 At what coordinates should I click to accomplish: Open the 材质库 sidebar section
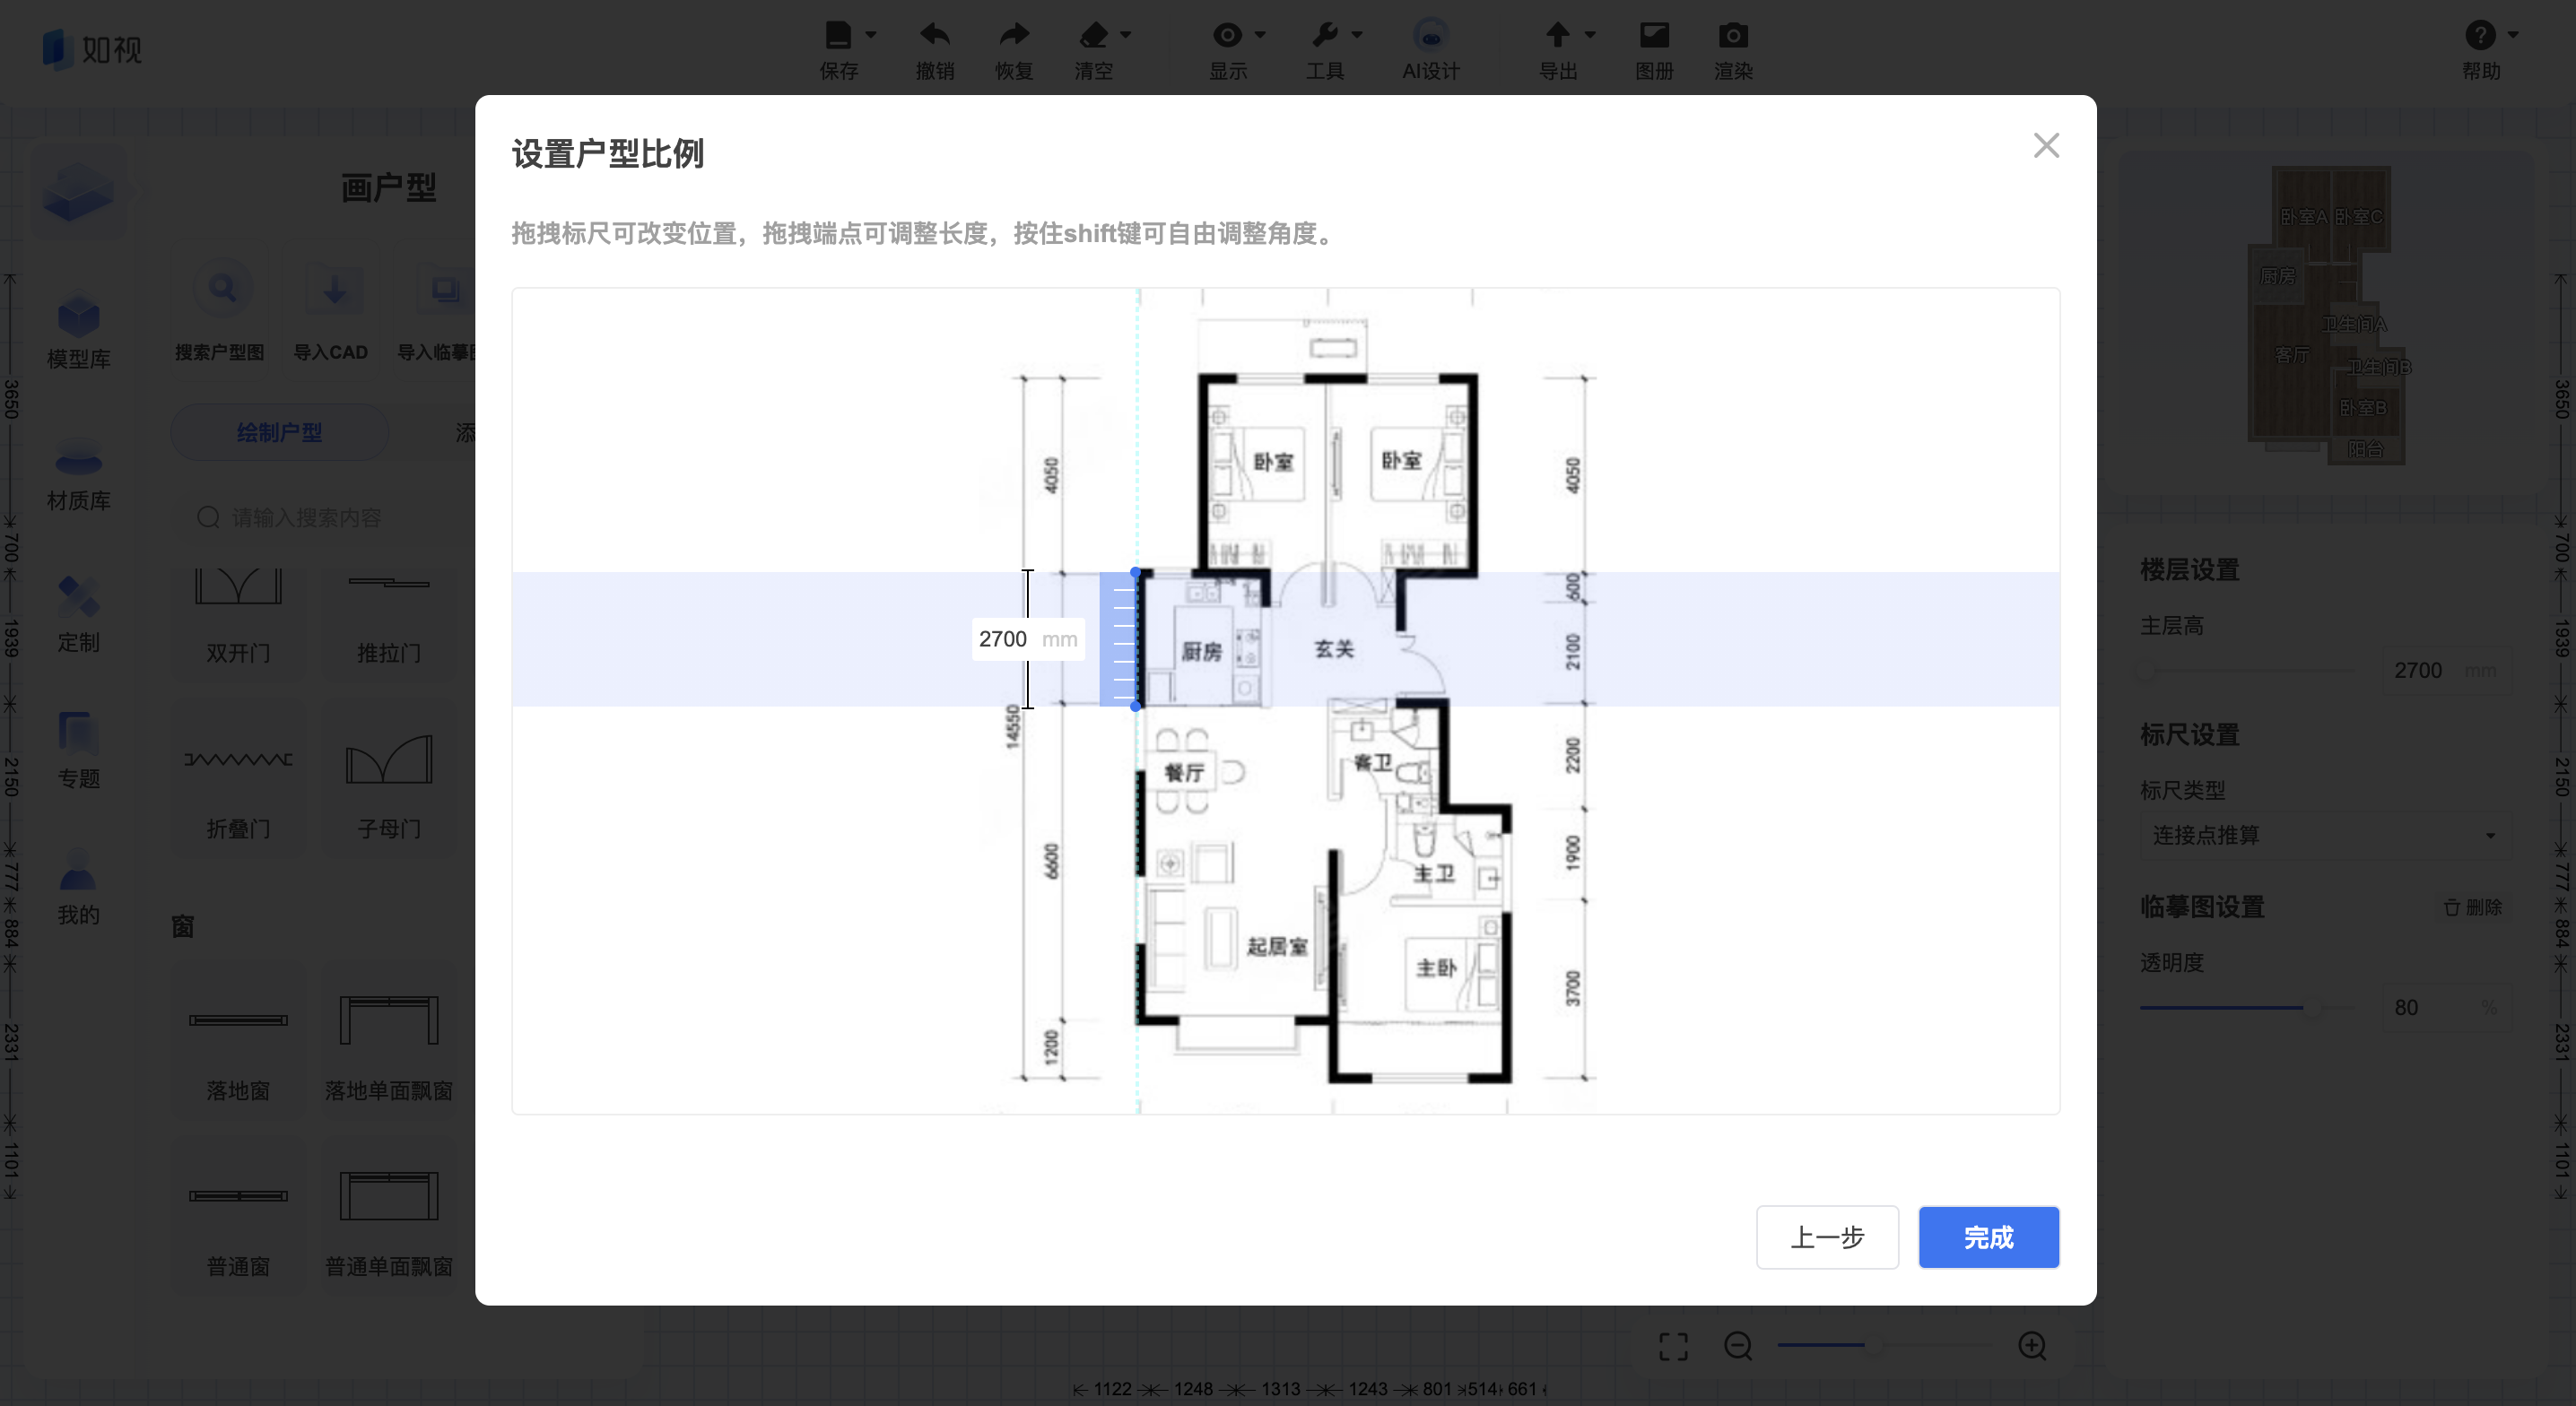tap(78, 474)
